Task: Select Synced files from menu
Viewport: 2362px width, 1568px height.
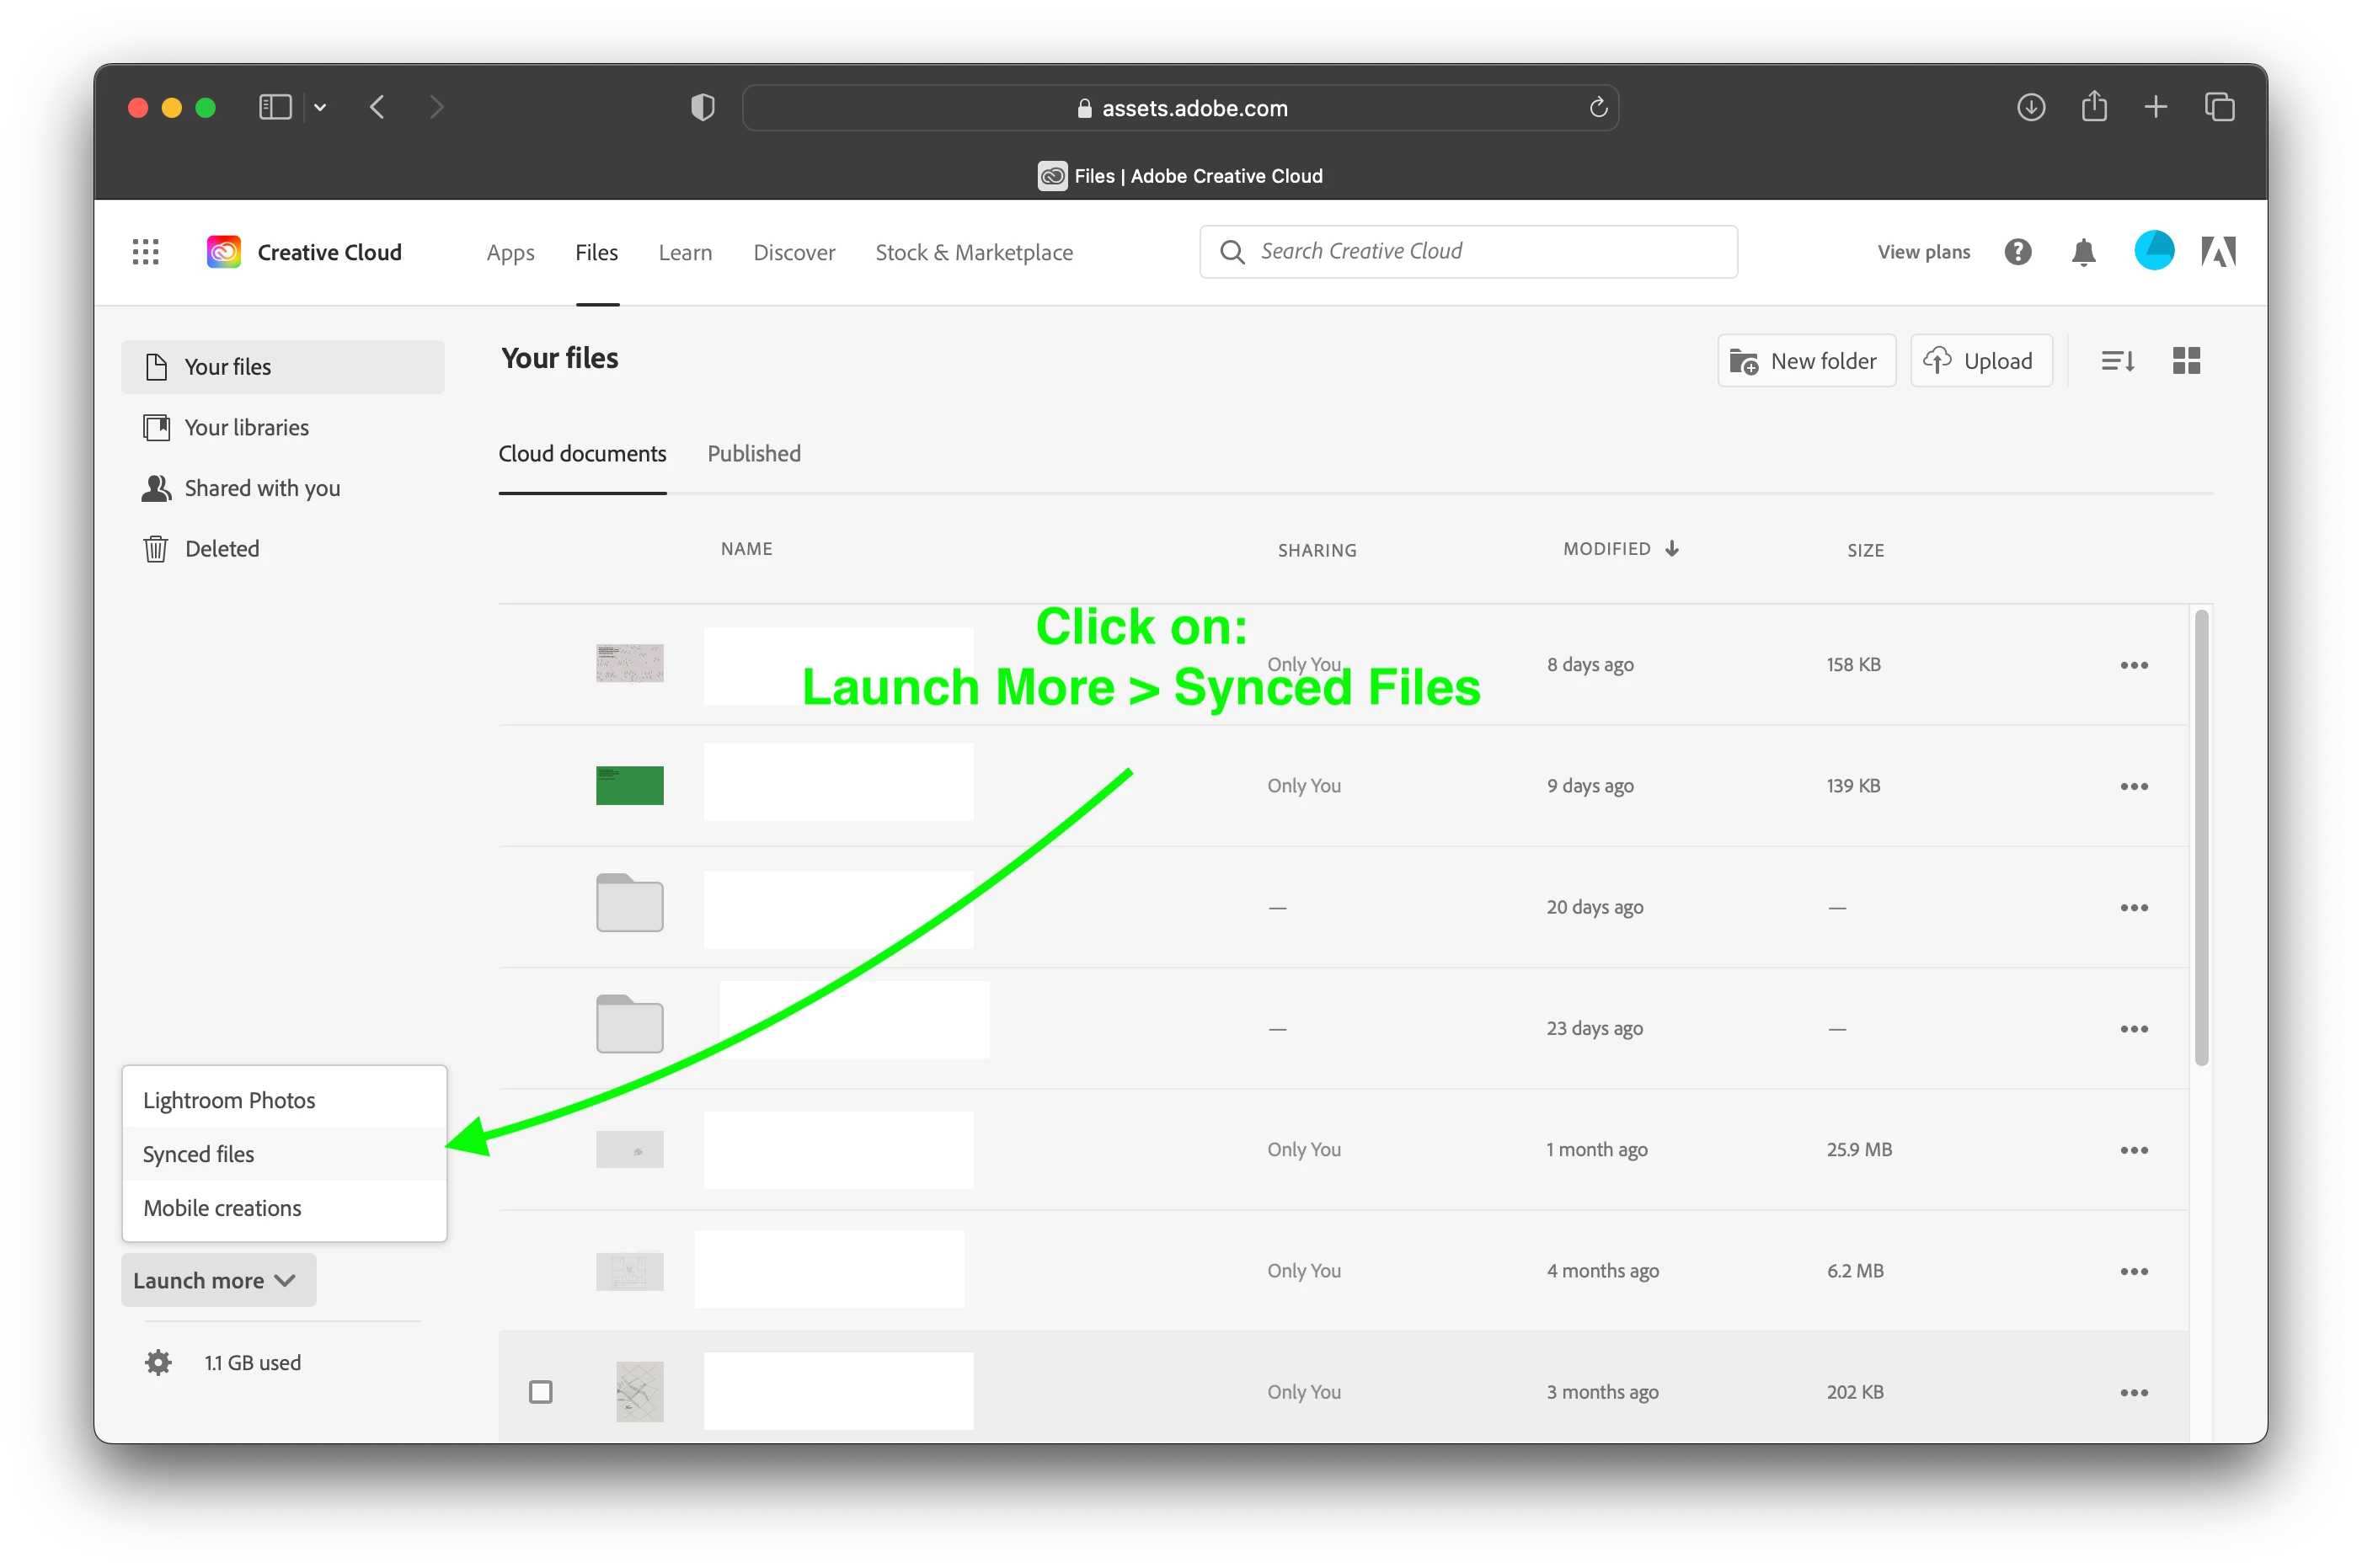Action: [199, 1154]
